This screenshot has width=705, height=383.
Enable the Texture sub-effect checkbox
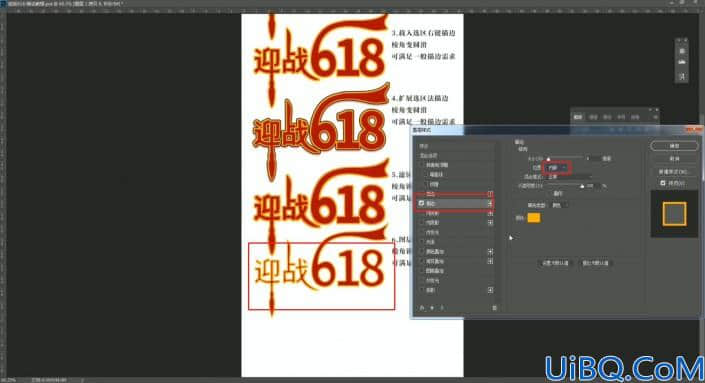click(x=427, y=184)
